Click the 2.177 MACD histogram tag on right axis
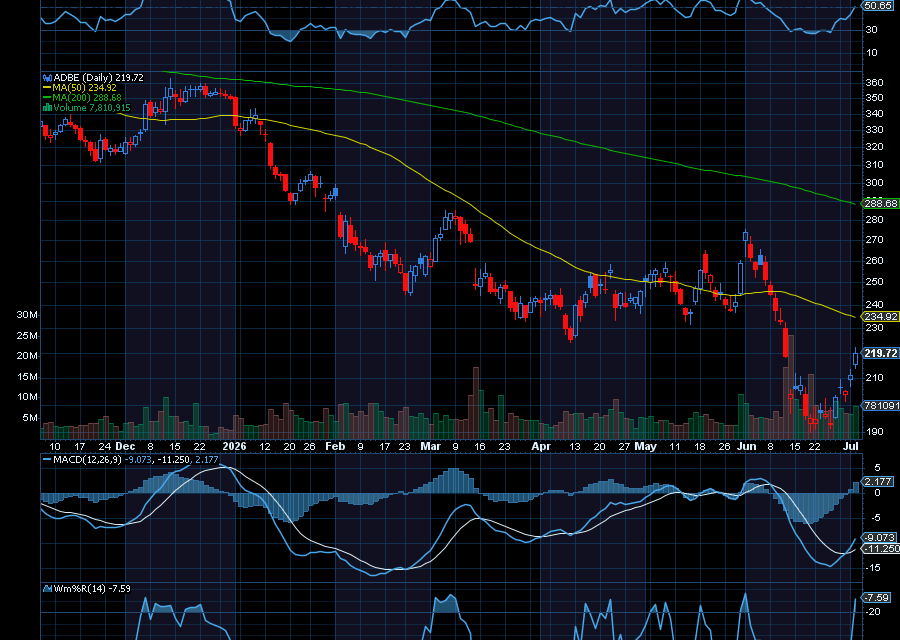 (878, 481)
